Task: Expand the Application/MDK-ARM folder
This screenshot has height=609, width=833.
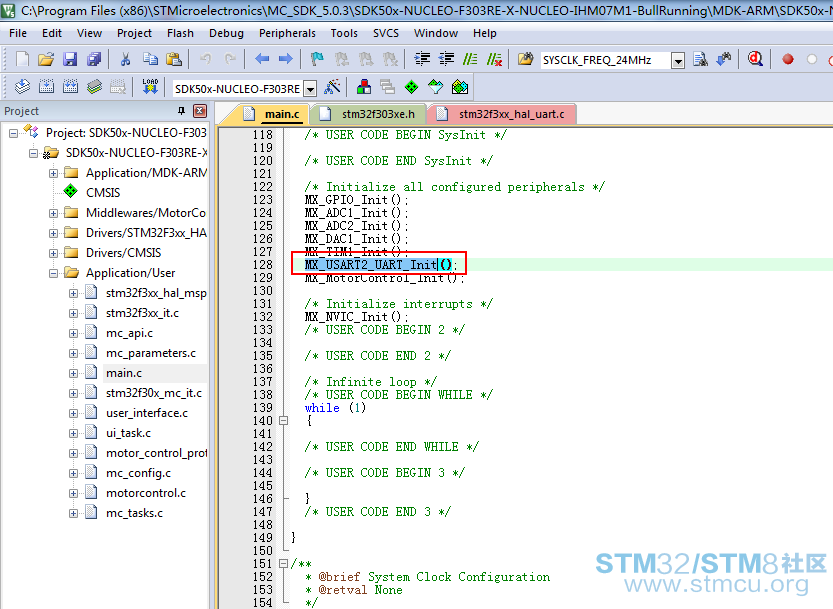Action: (53, 173)
